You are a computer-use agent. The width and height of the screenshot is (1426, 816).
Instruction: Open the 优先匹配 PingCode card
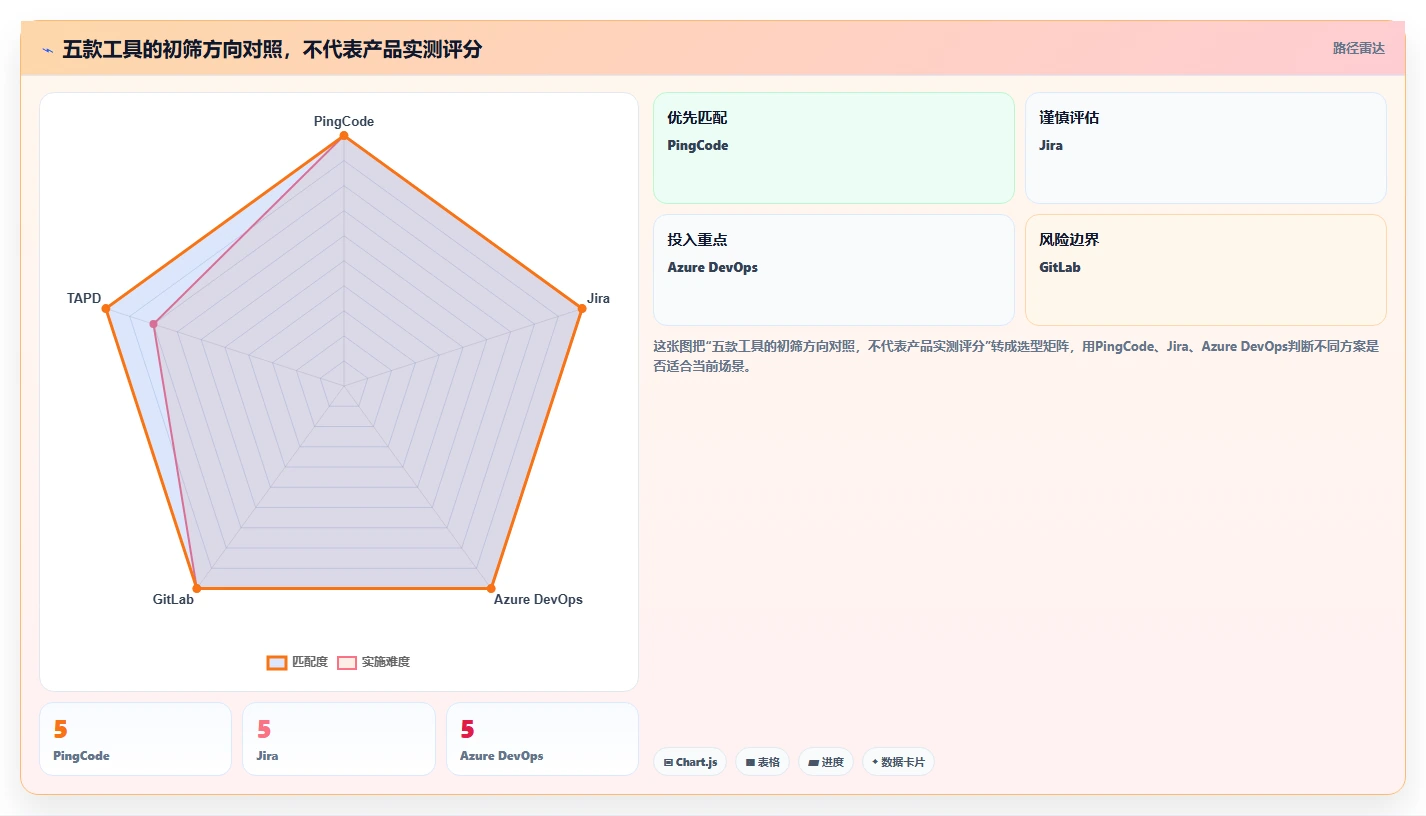tap(834, 148)
